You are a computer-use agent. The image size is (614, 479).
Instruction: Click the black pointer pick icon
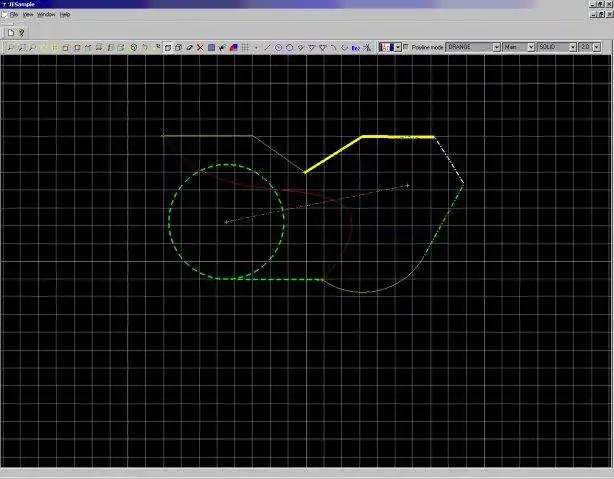click(222, 48)
